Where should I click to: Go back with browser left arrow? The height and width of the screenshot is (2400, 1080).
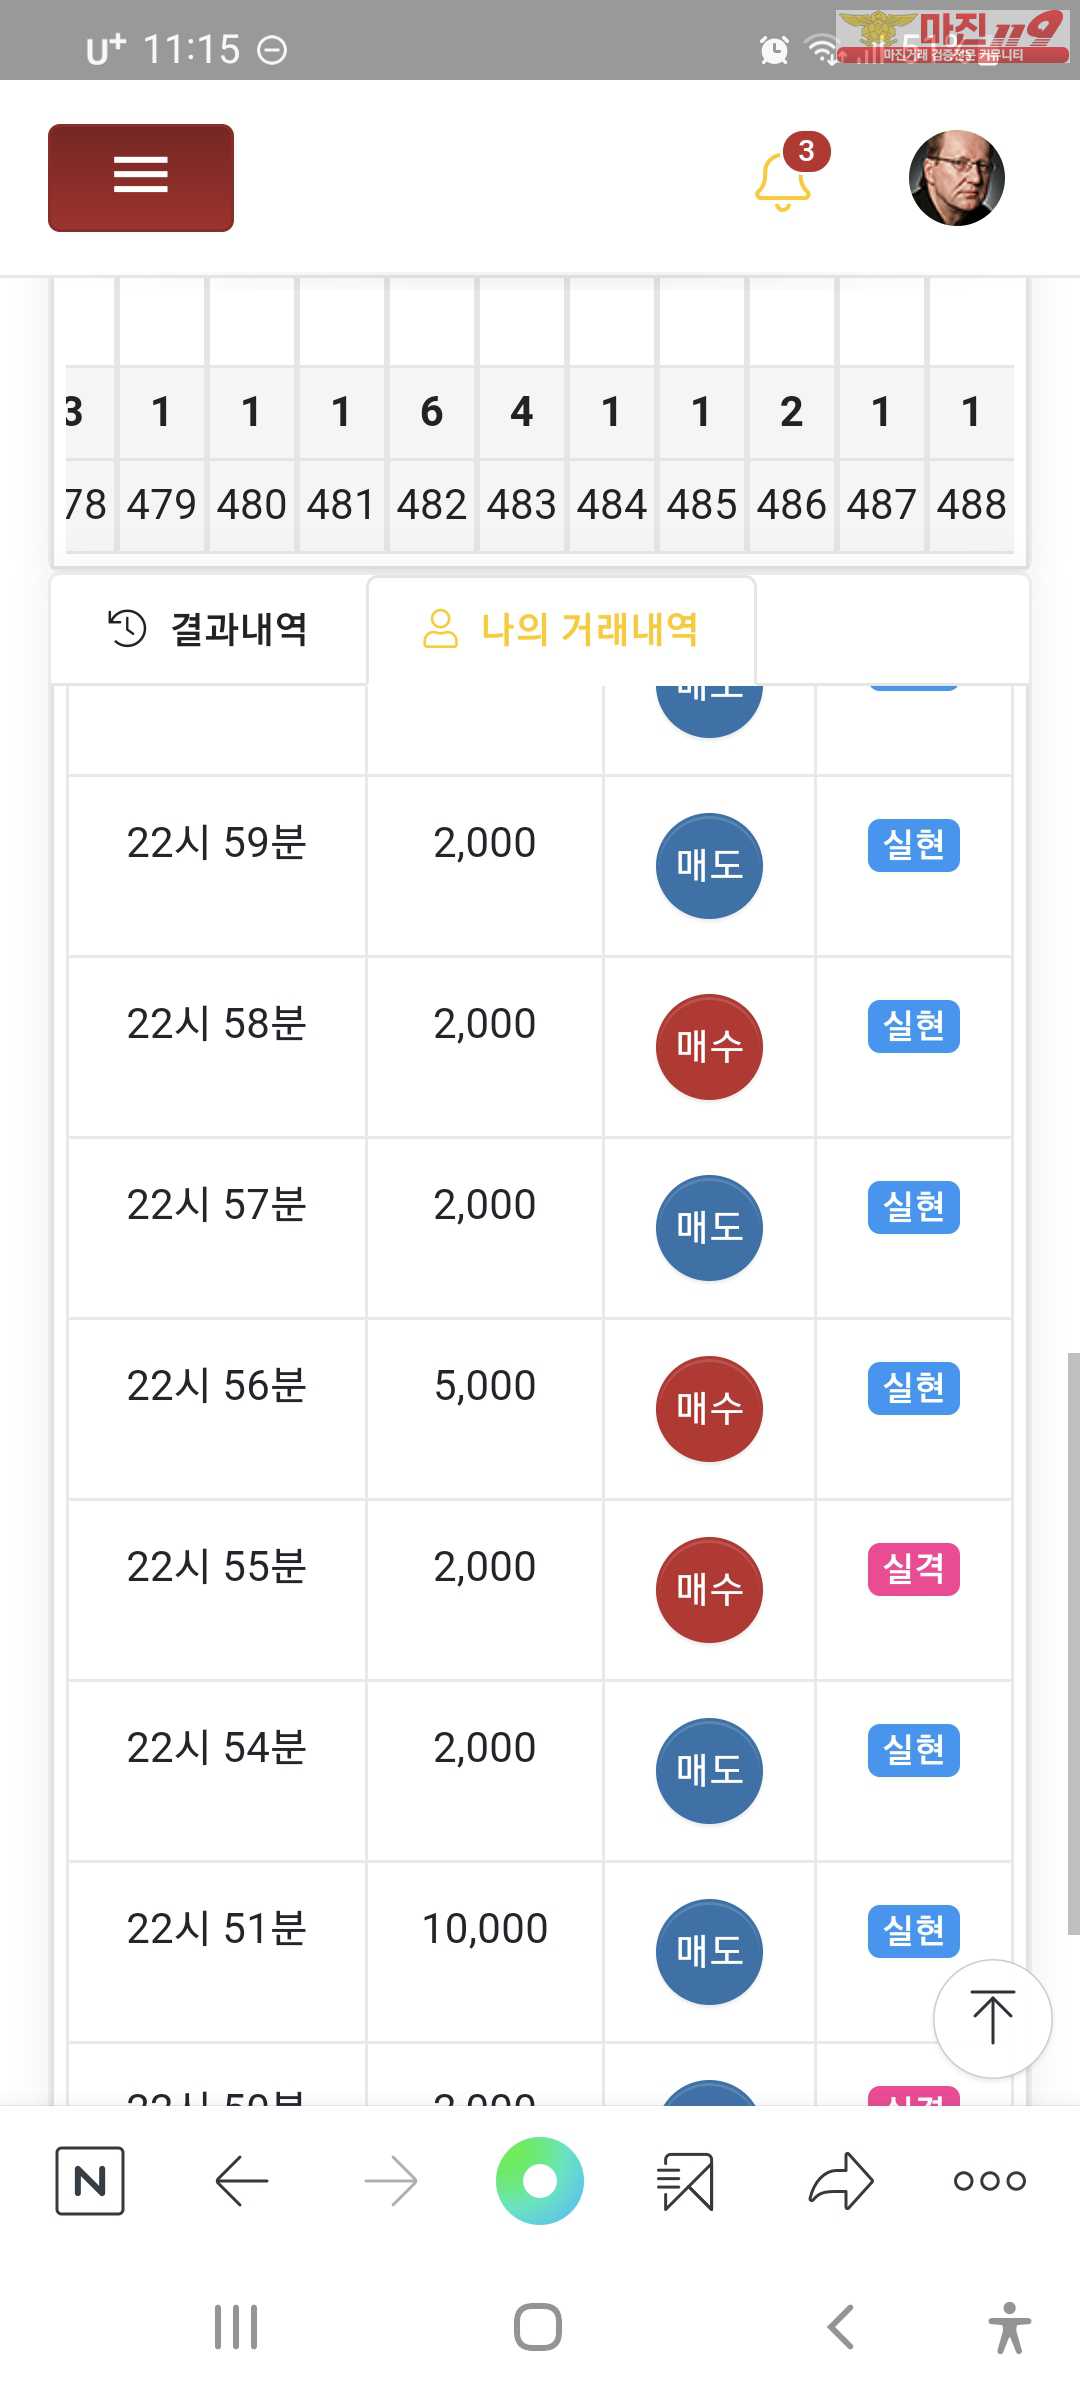241,2180
